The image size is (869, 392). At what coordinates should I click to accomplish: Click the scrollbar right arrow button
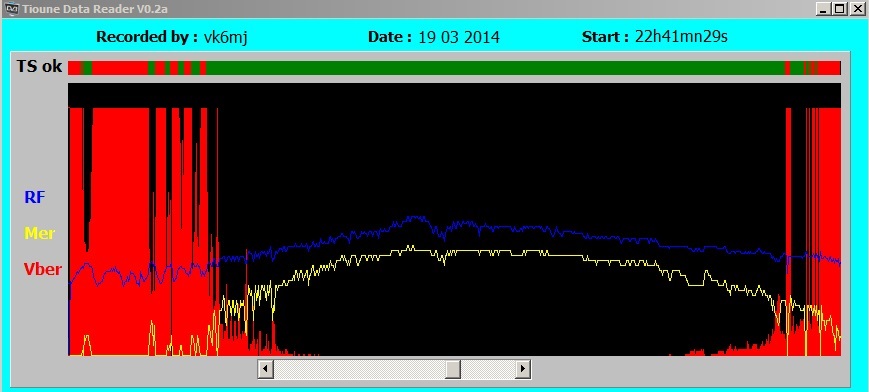pyautogui.click(x=523, y=369)
